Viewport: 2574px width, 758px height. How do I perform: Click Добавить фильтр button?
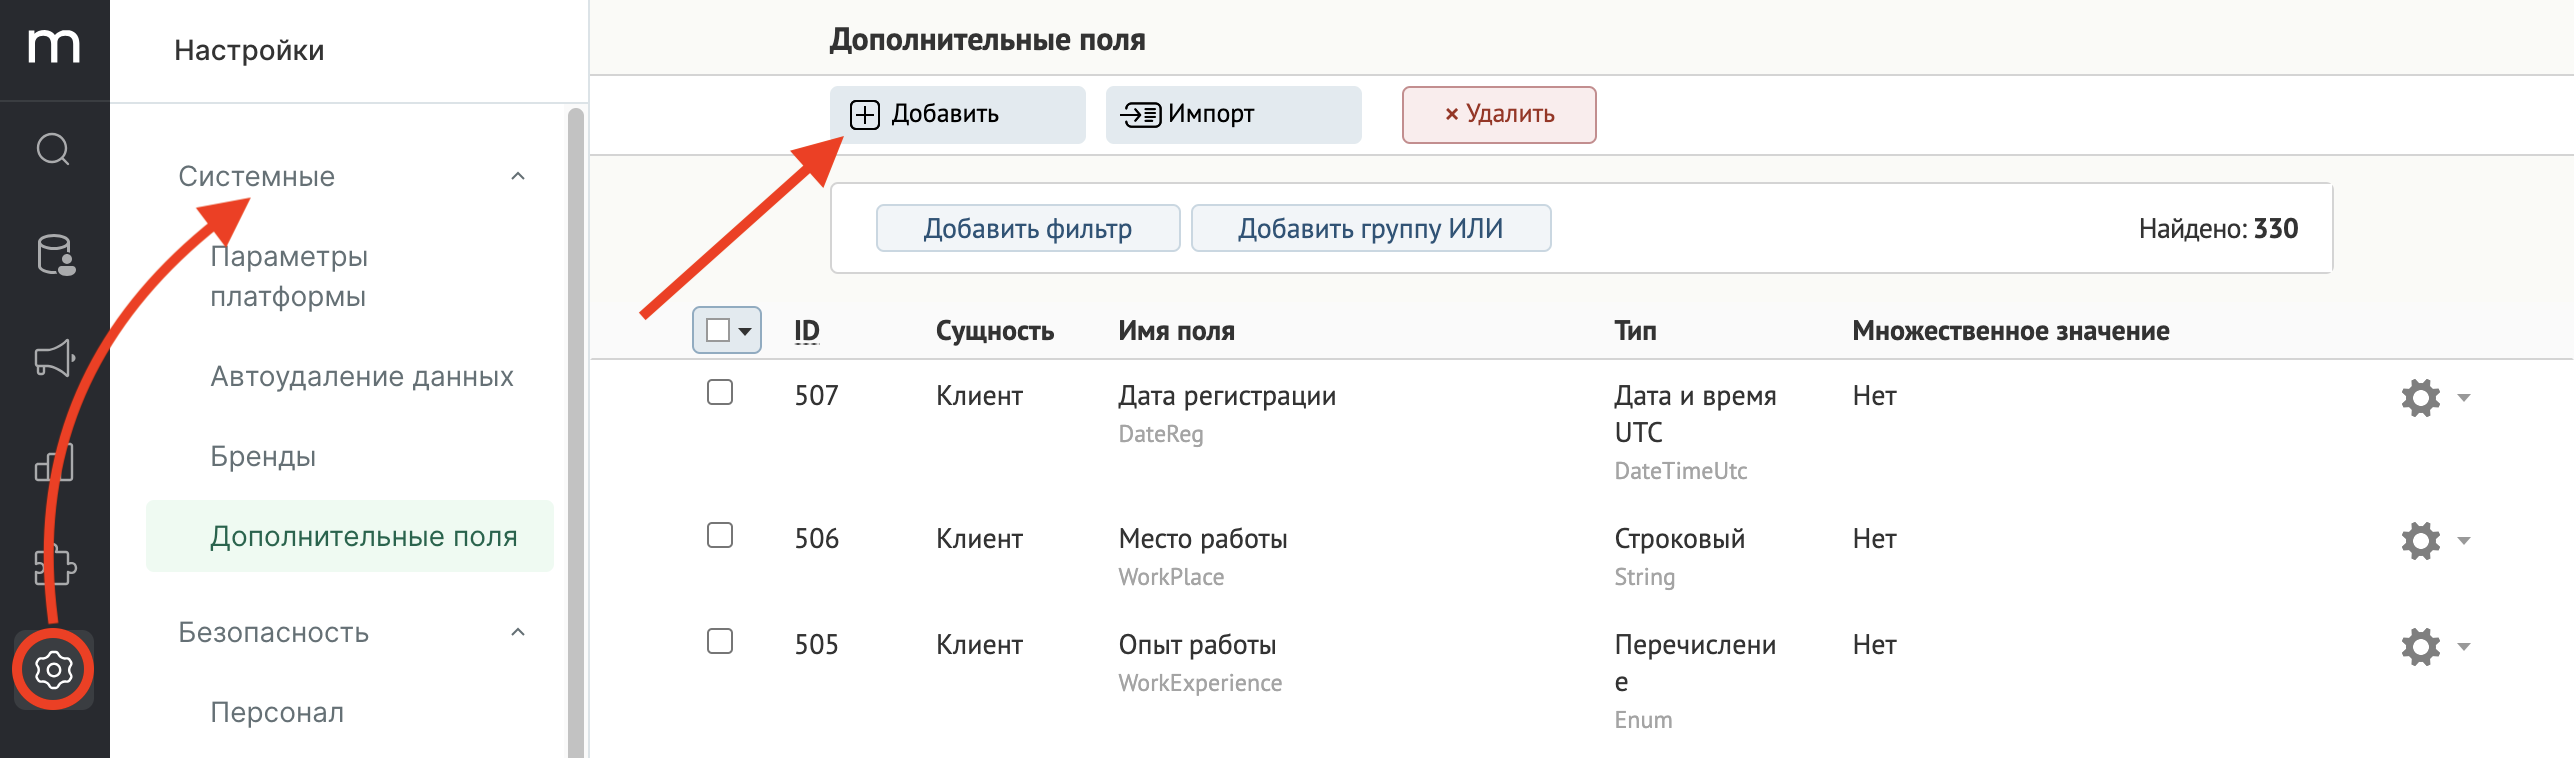(x=1028, y=228)
